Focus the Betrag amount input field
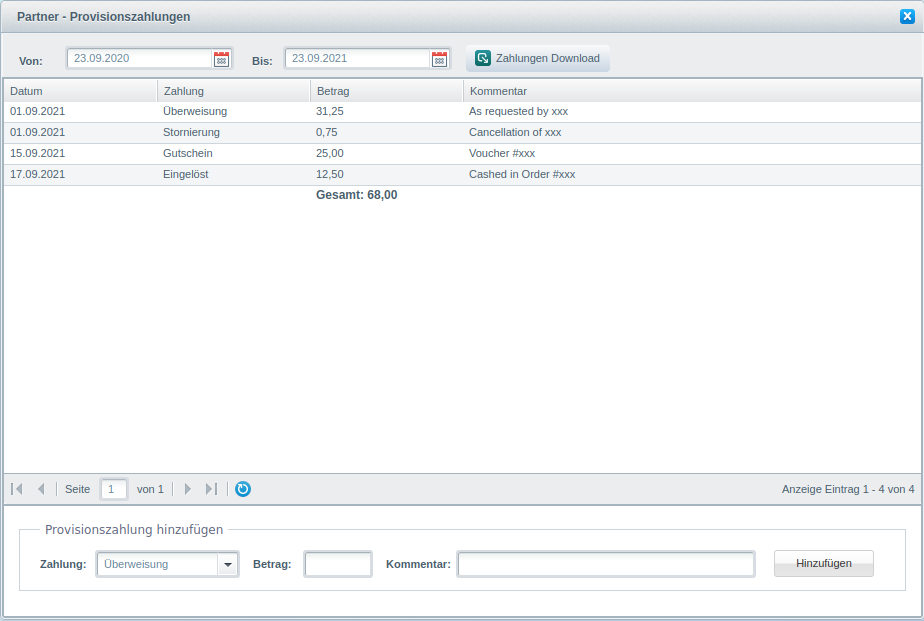Screen dimensions: 924x621 click(338, 564)
